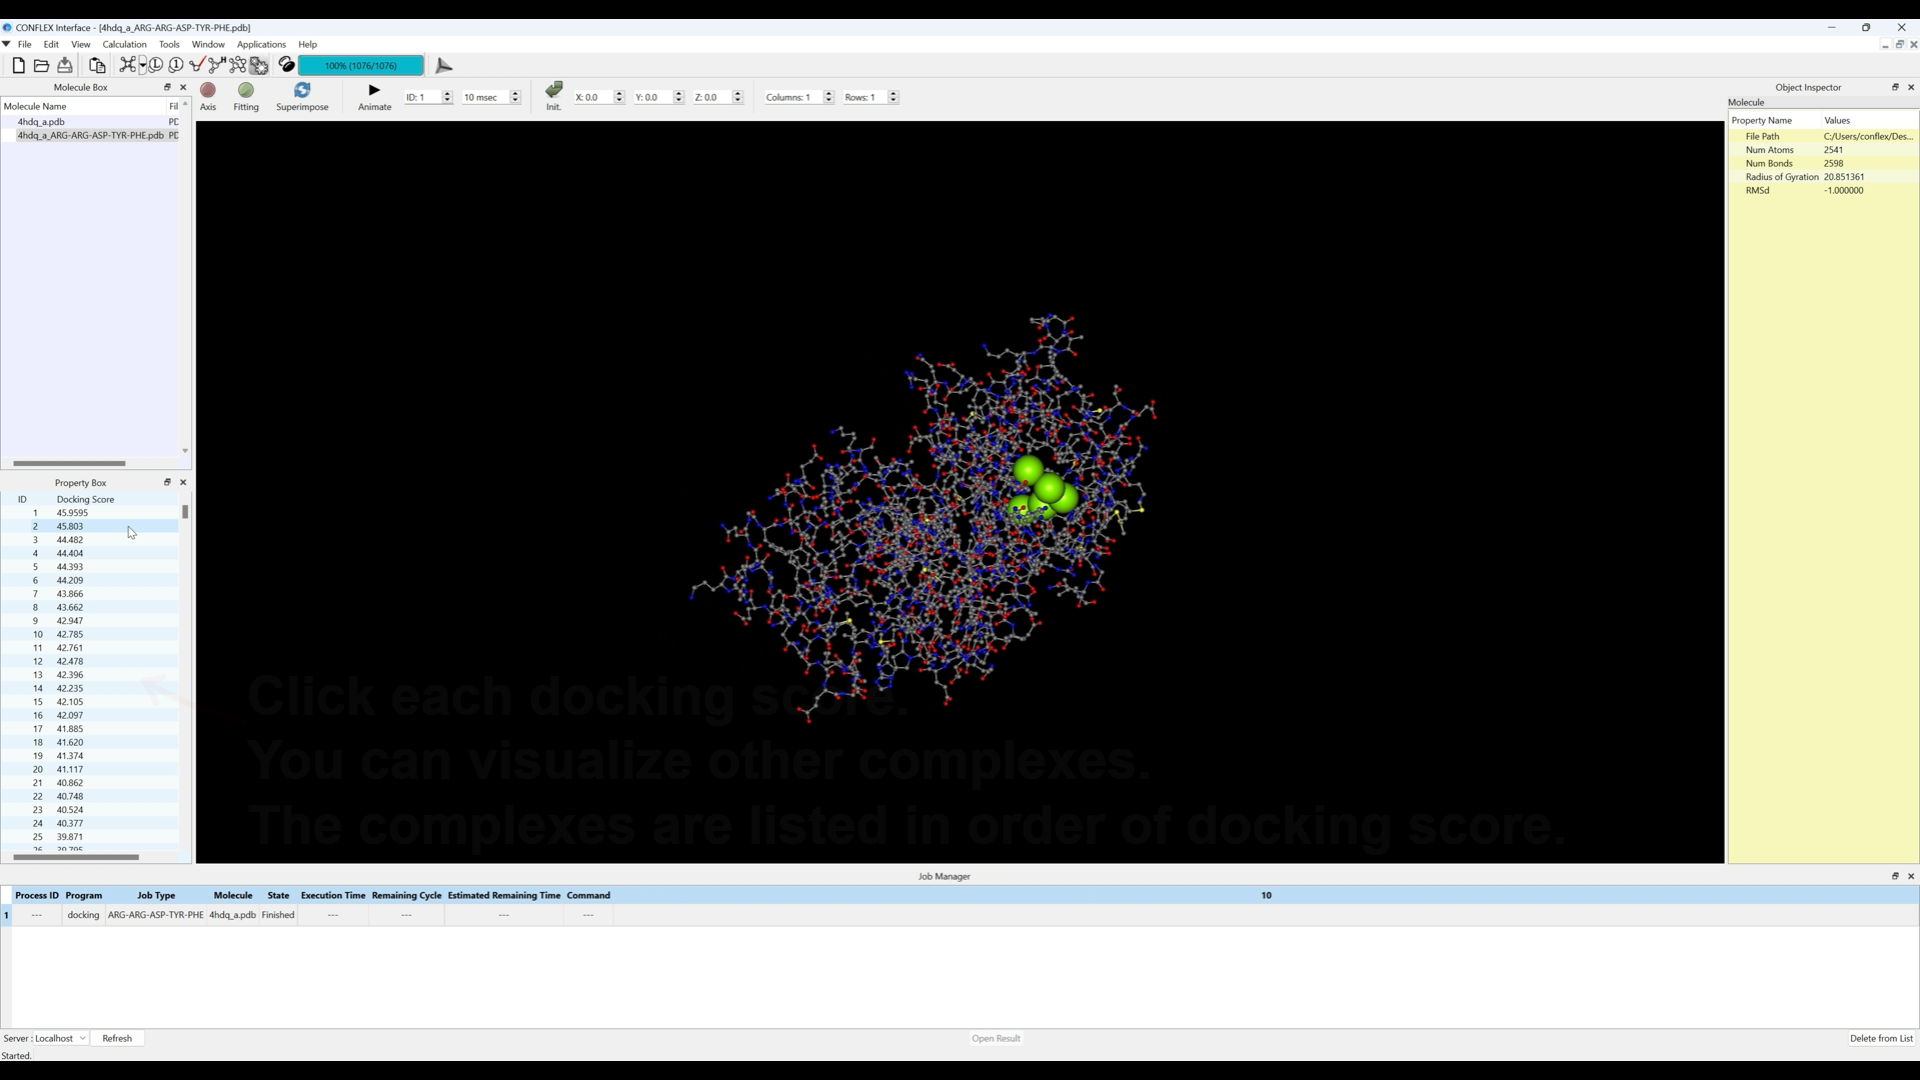
Task: Click the Superimpose icon
Action: click(302, 91)
